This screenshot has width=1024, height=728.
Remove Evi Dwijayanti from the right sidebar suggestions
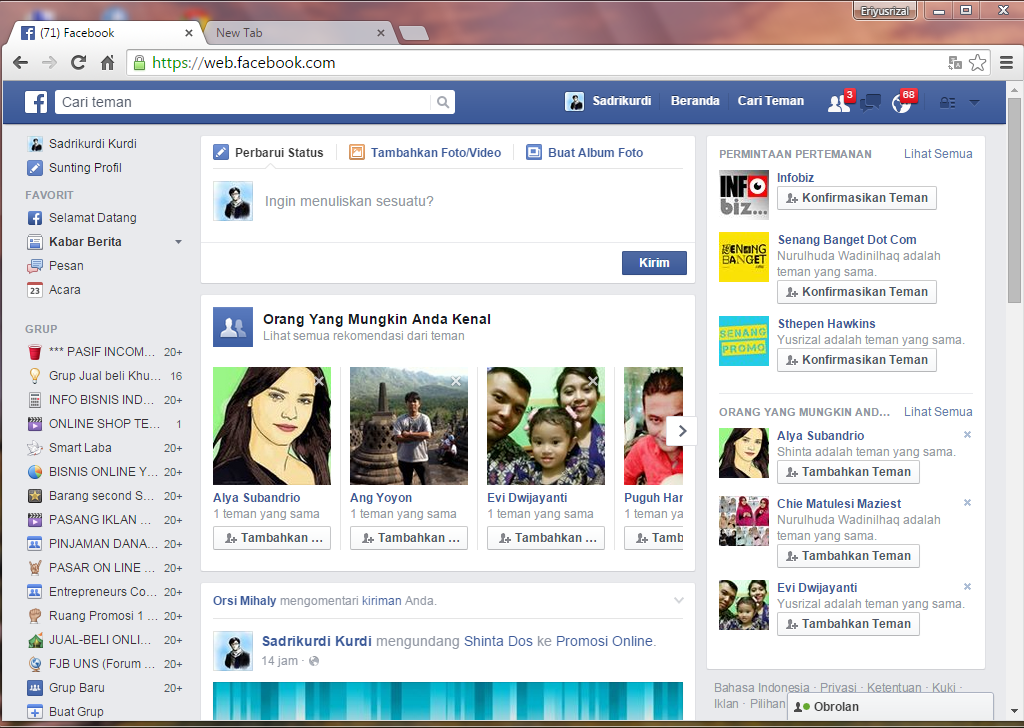(967, 586)
